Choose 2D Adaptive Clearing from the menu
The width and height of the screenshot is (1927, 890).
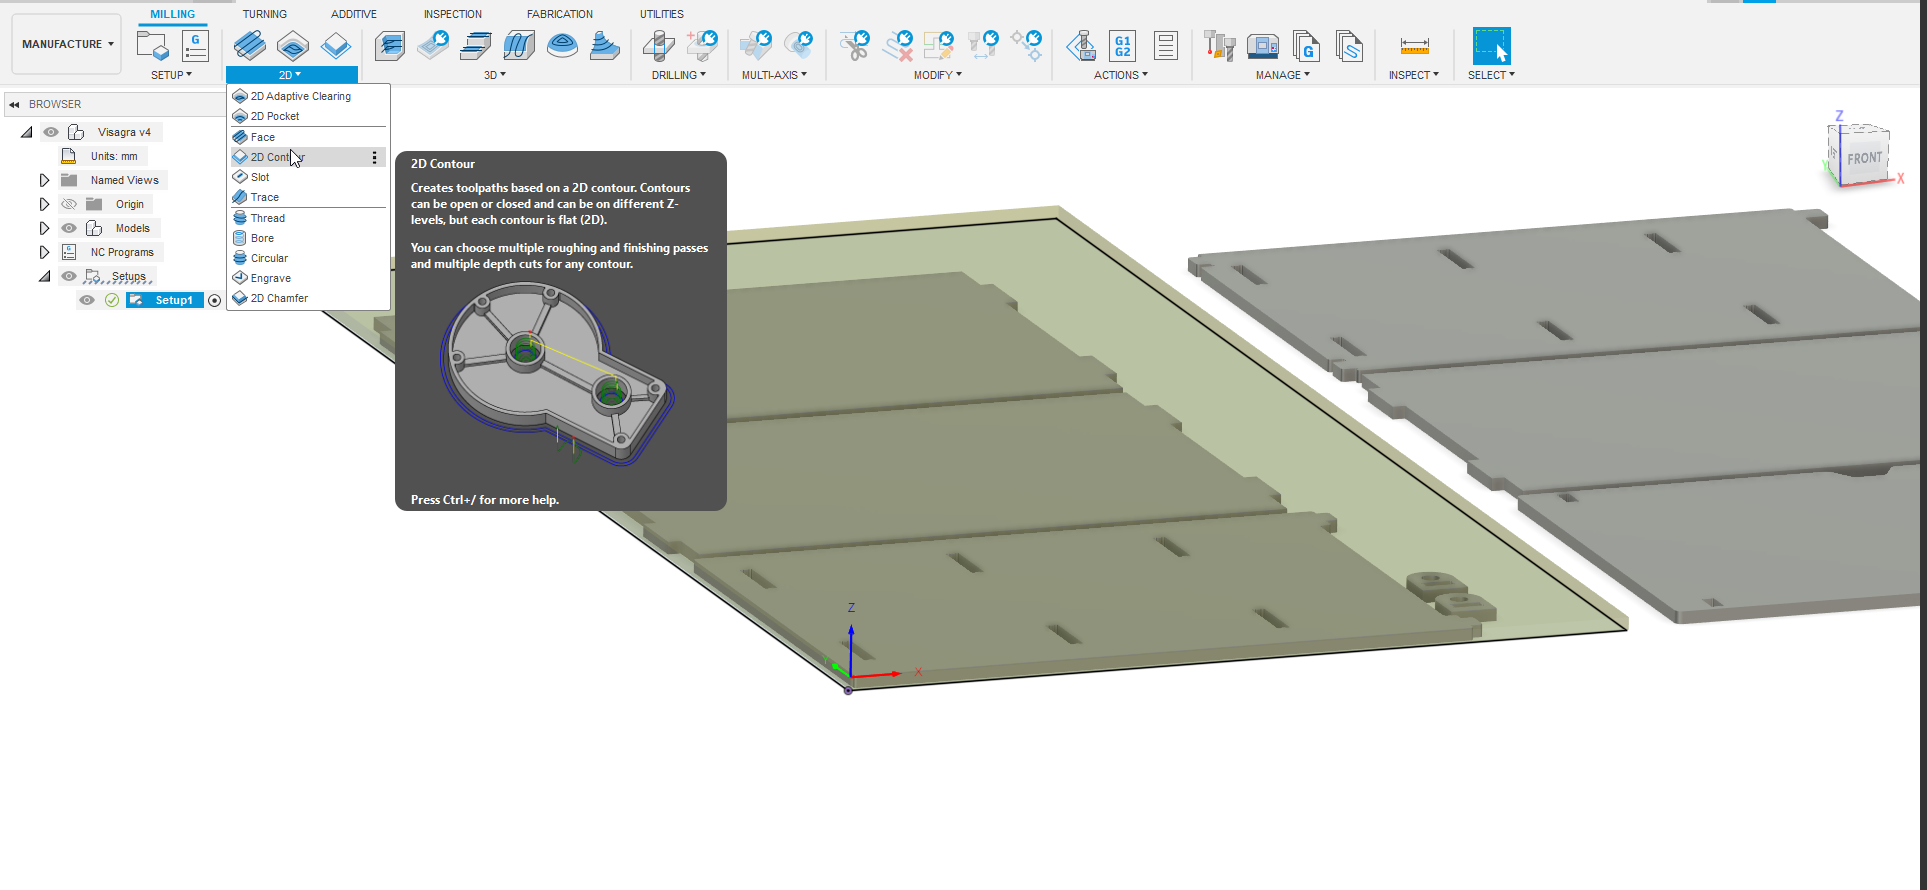[x=308, y=96]
